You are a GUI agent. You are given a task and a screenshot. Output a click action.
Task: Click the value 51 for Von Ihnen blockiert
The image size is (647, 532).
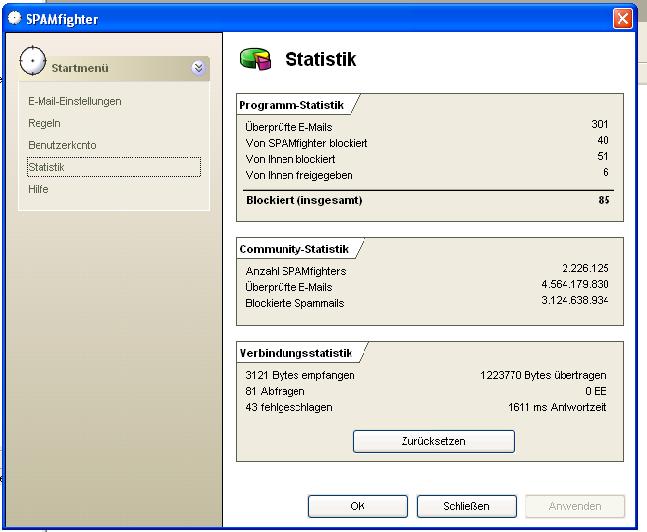[x=603, y=156]
